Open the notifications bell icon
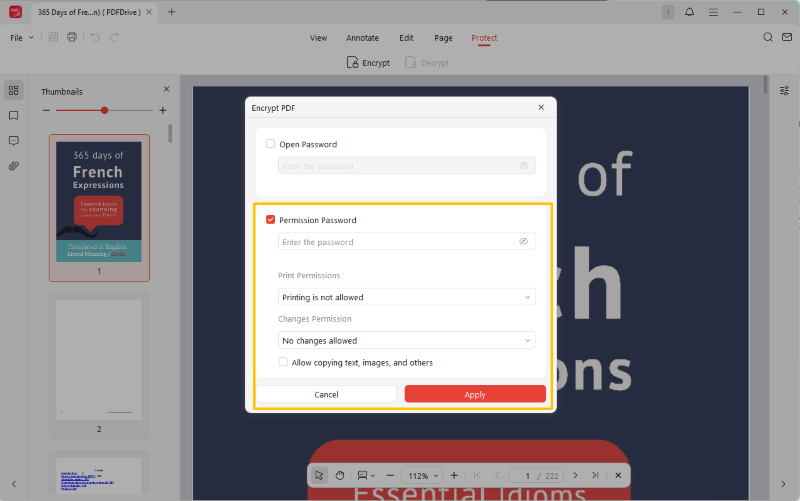 [689, 12]
